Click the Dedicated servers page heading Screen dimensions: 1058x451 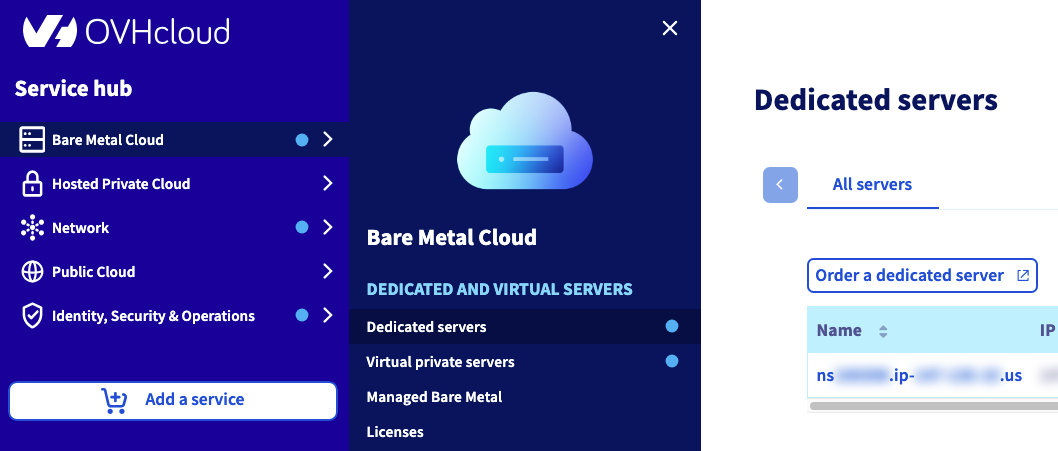tap(876, 100)
